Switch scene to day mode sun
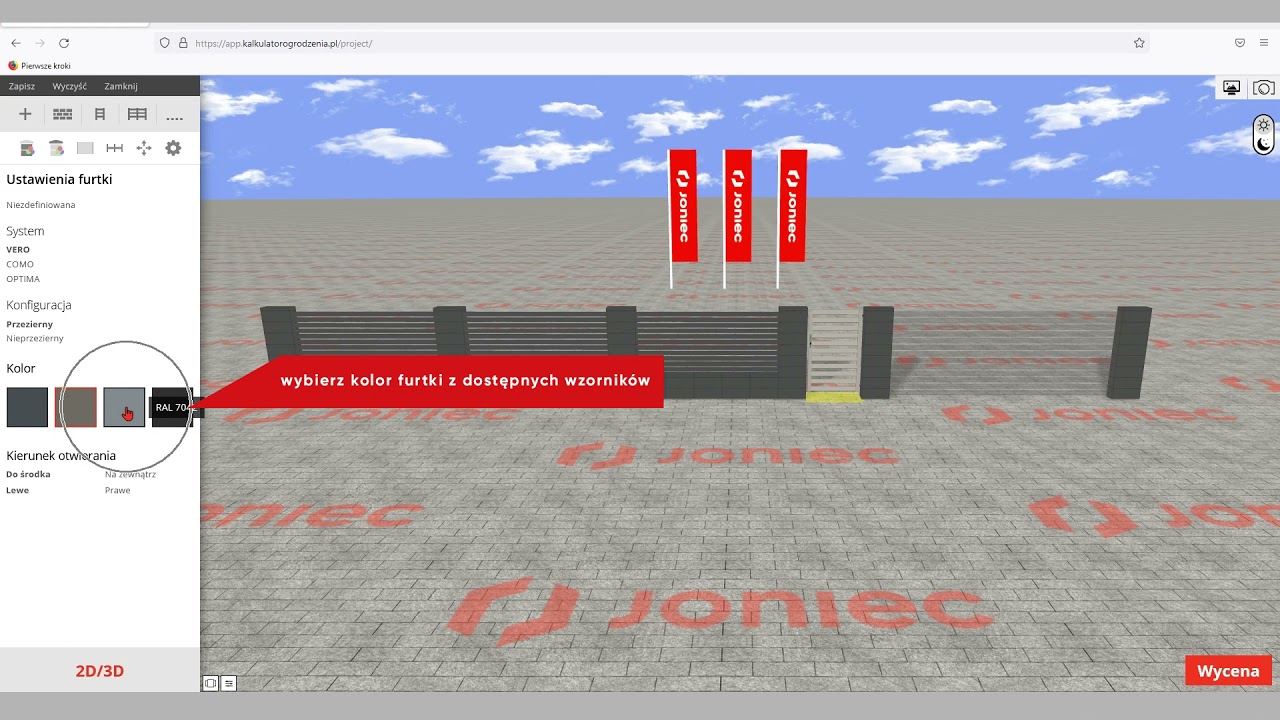Image resolution: width=1280 pixels, height=720 pixels. coord(1264,125)
